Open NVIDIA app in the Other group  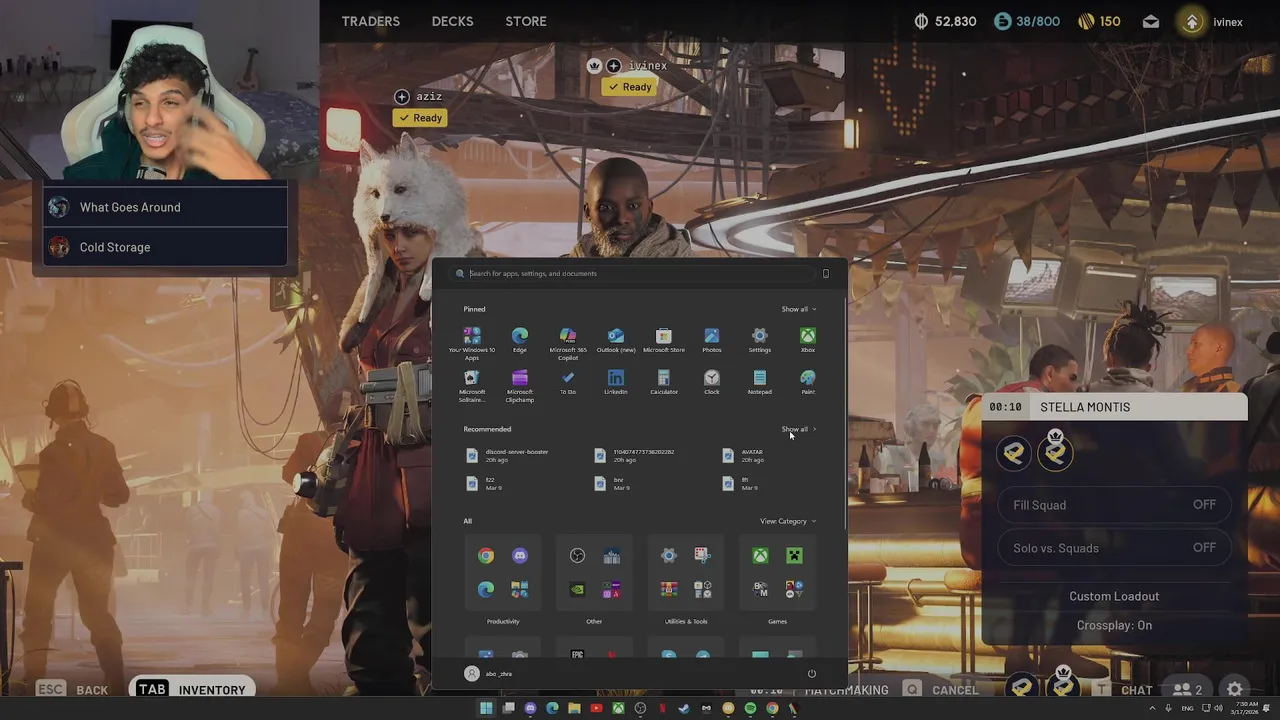coord(577,590)
